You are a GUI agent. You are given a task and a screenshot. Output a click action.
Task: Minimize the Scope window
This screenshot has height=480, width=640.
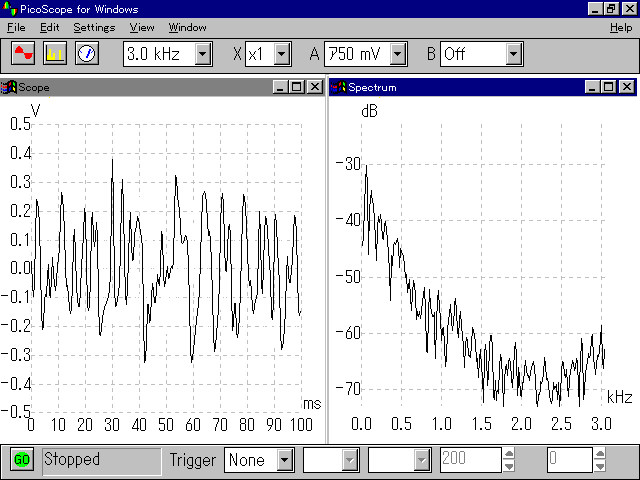point(280,87)
